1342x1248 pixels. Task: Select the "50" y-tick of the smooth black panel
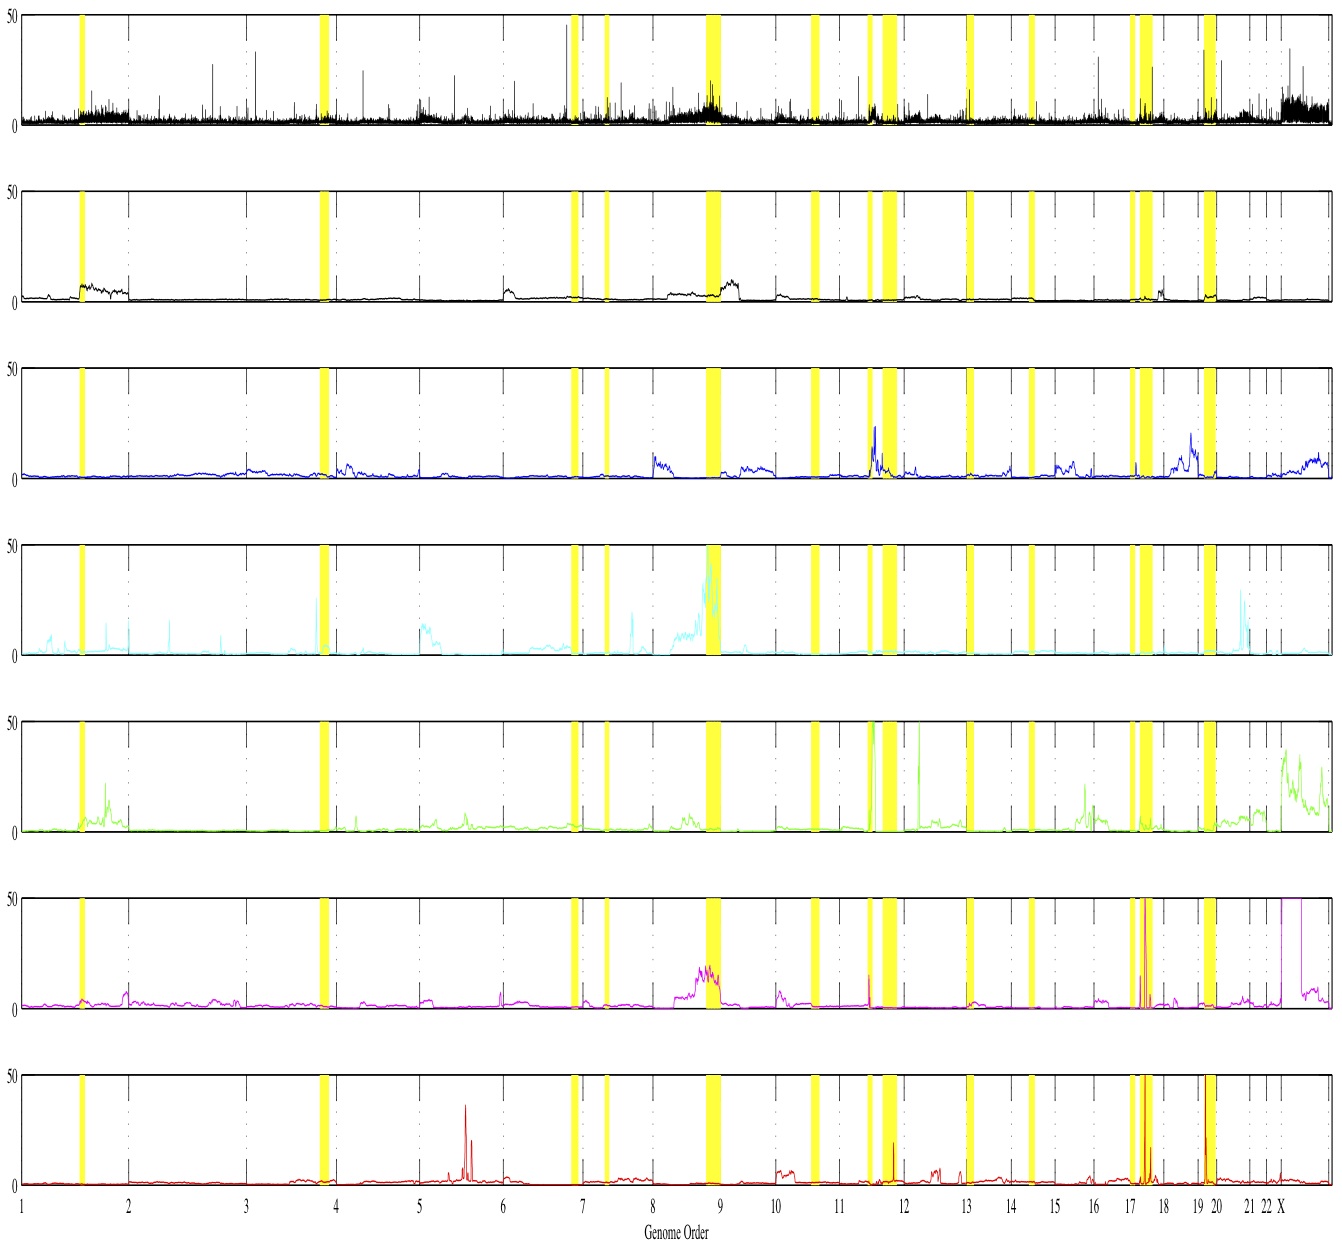(12, 193)
